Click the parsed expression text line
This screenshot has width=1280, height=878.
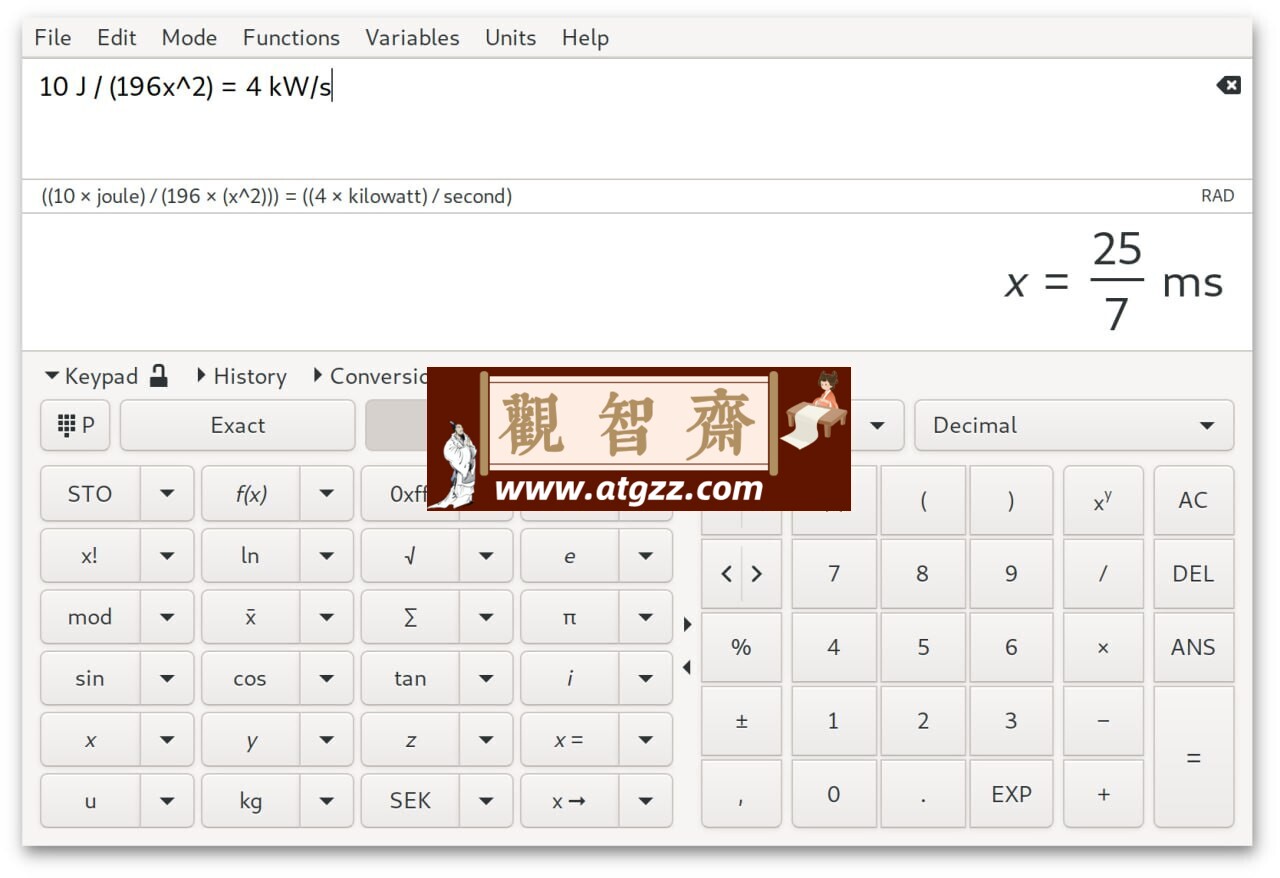coord(277,196)
